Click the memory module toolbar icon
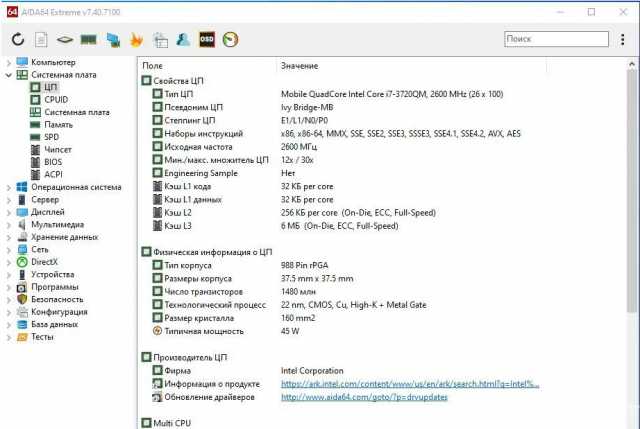640x429 pixels. [x=89, y=40]
